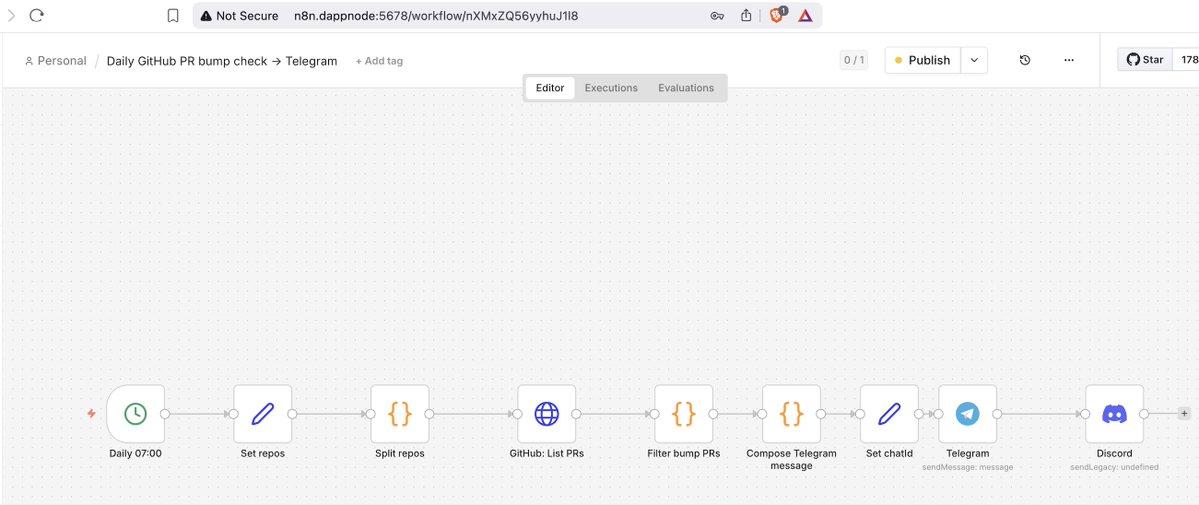1199x505 pixels.
Task: Select the Compose Telegram message code node
Action: pos(791,414)
